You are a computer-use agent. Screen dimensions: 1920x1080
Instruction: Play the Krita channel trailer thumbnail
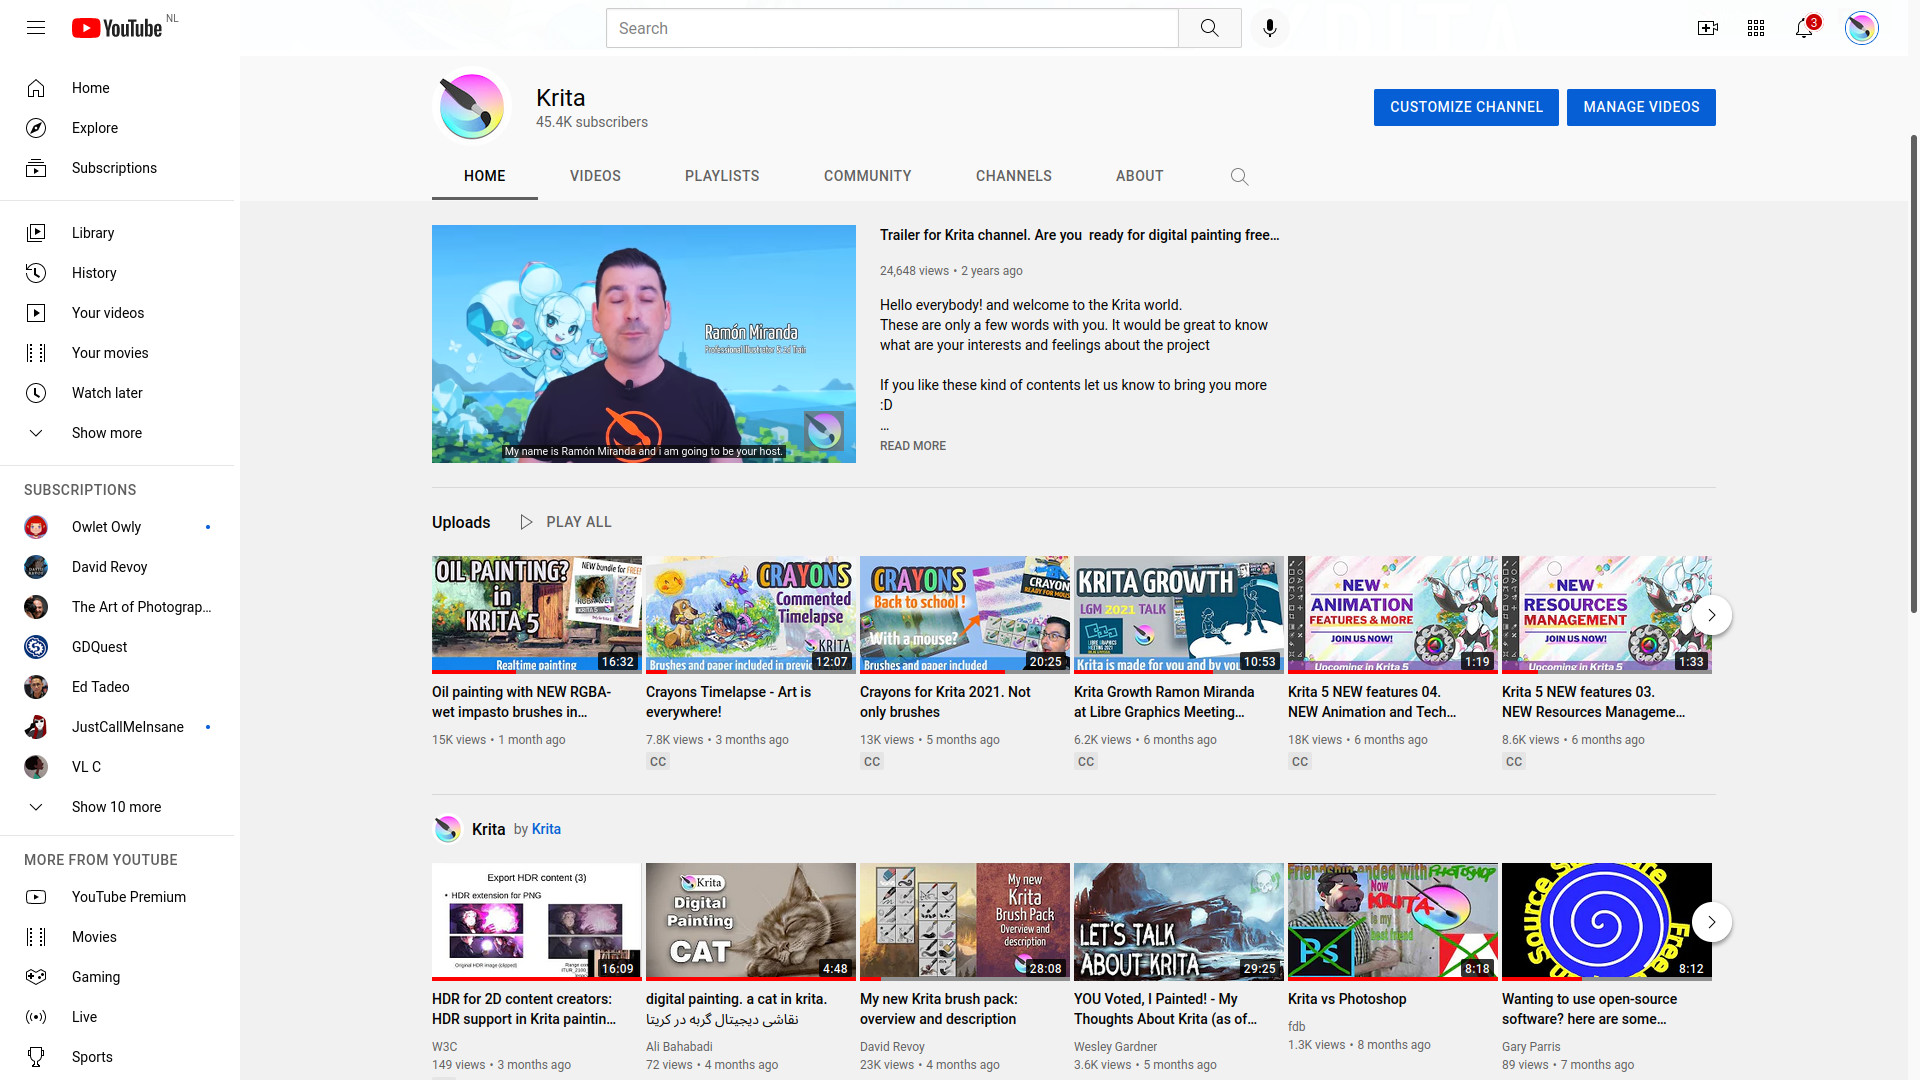click(x=643, y=344)
